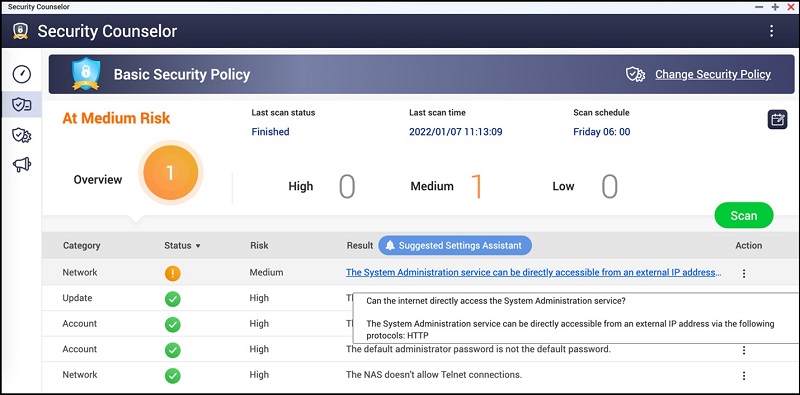Click the green check status in Update row
The height and width of the screenshot is (395, 800).
(x=172, y=299)
